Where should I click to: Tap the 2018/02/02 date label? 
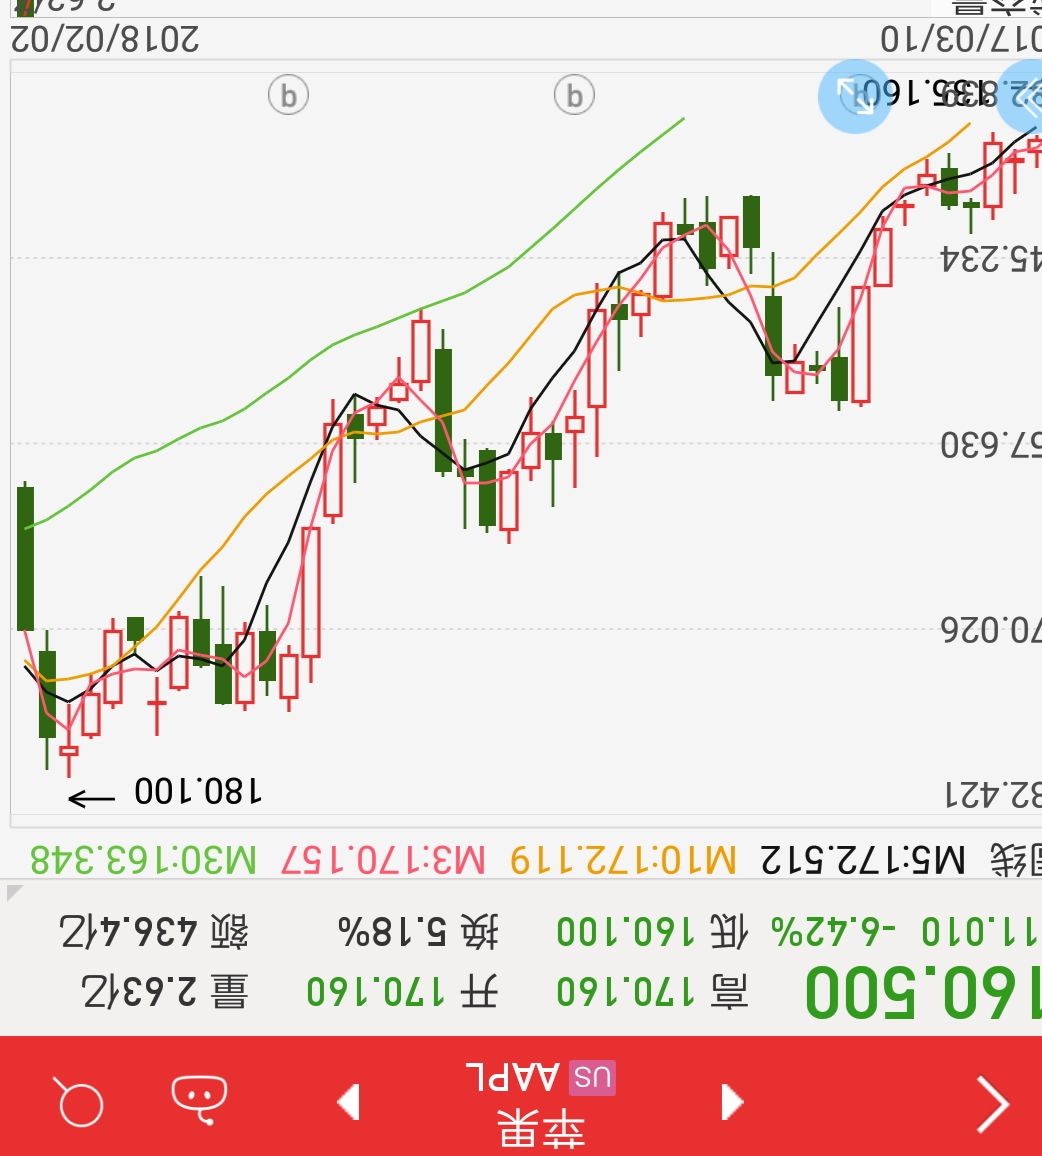(x=104, y=39)
